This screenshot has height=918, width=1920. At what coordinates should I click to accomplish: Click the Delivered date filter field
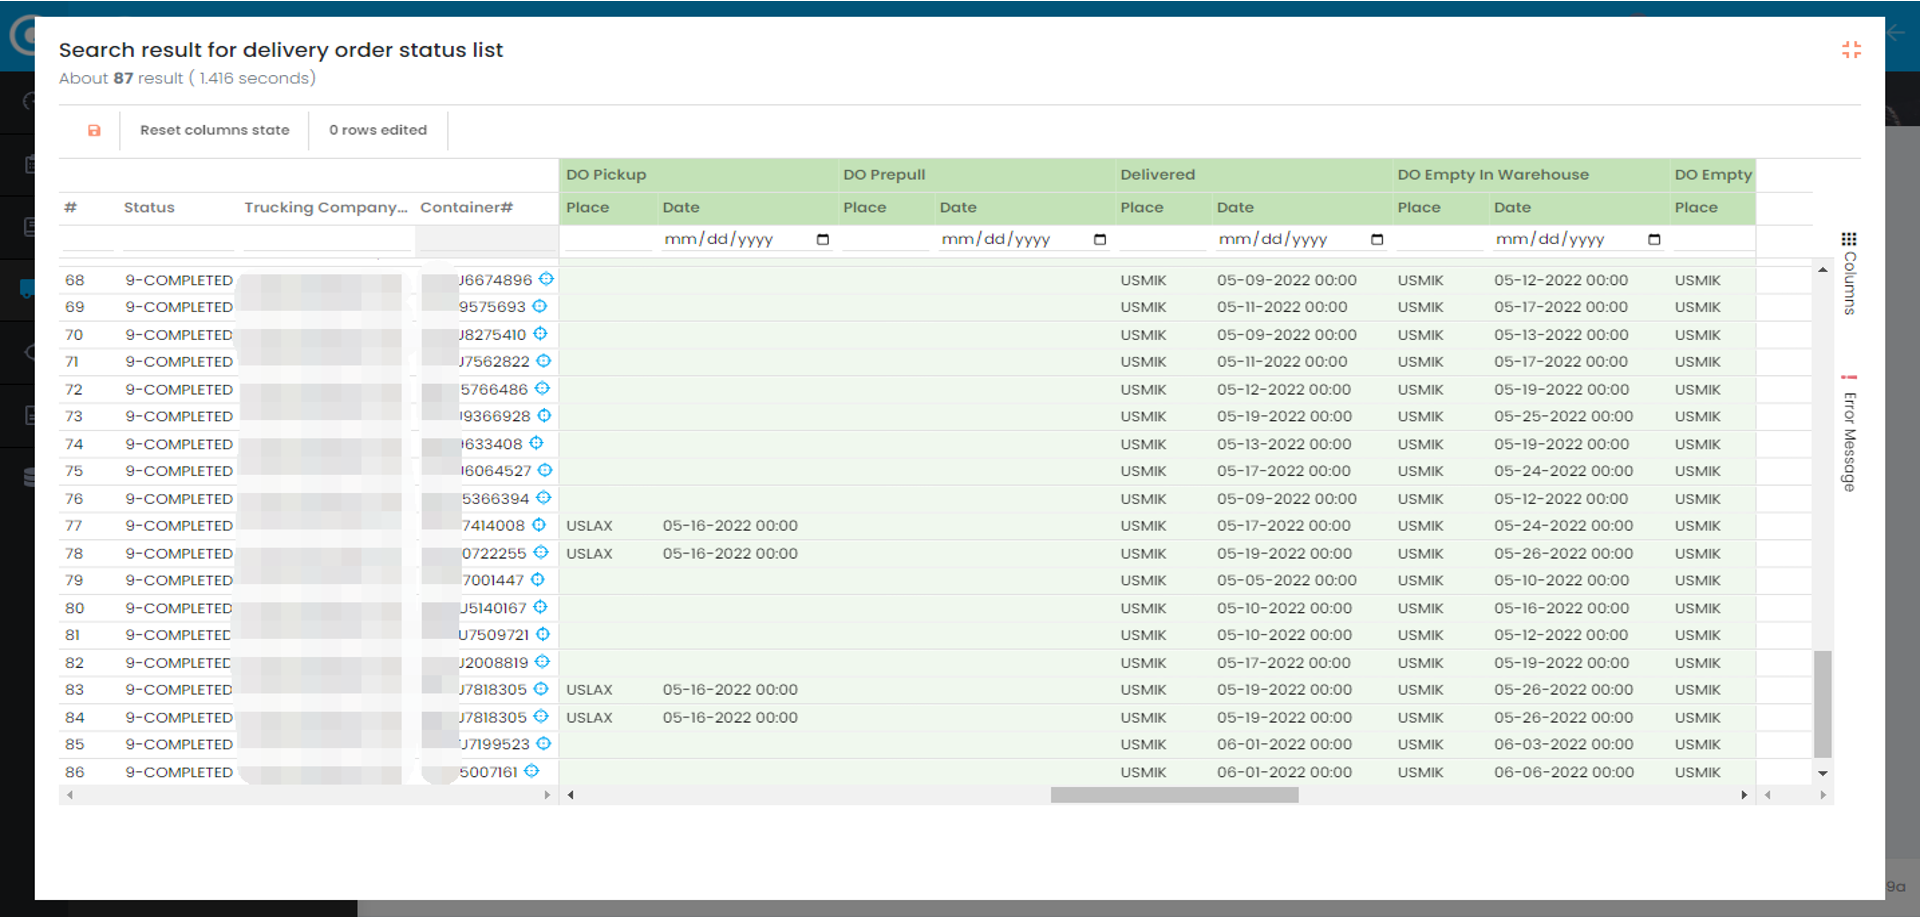tap(1301, 239)
